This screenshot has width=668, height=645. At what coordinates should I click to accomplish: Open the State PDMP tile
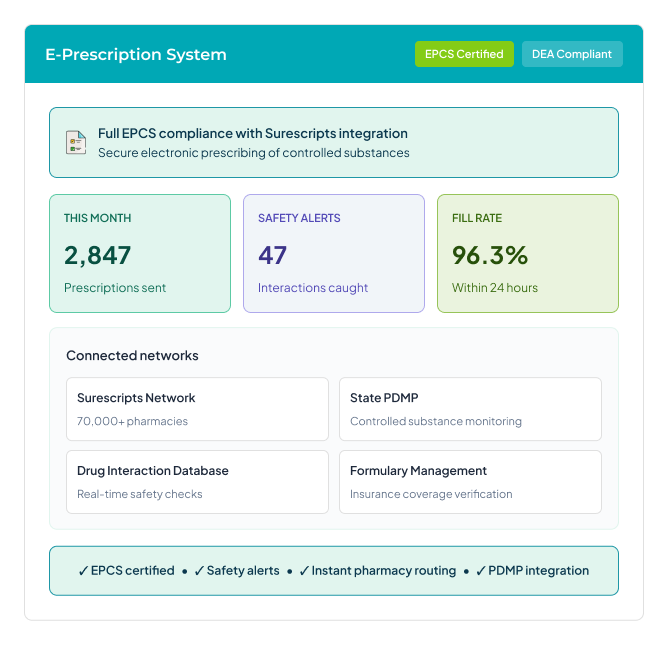(470, 409)
